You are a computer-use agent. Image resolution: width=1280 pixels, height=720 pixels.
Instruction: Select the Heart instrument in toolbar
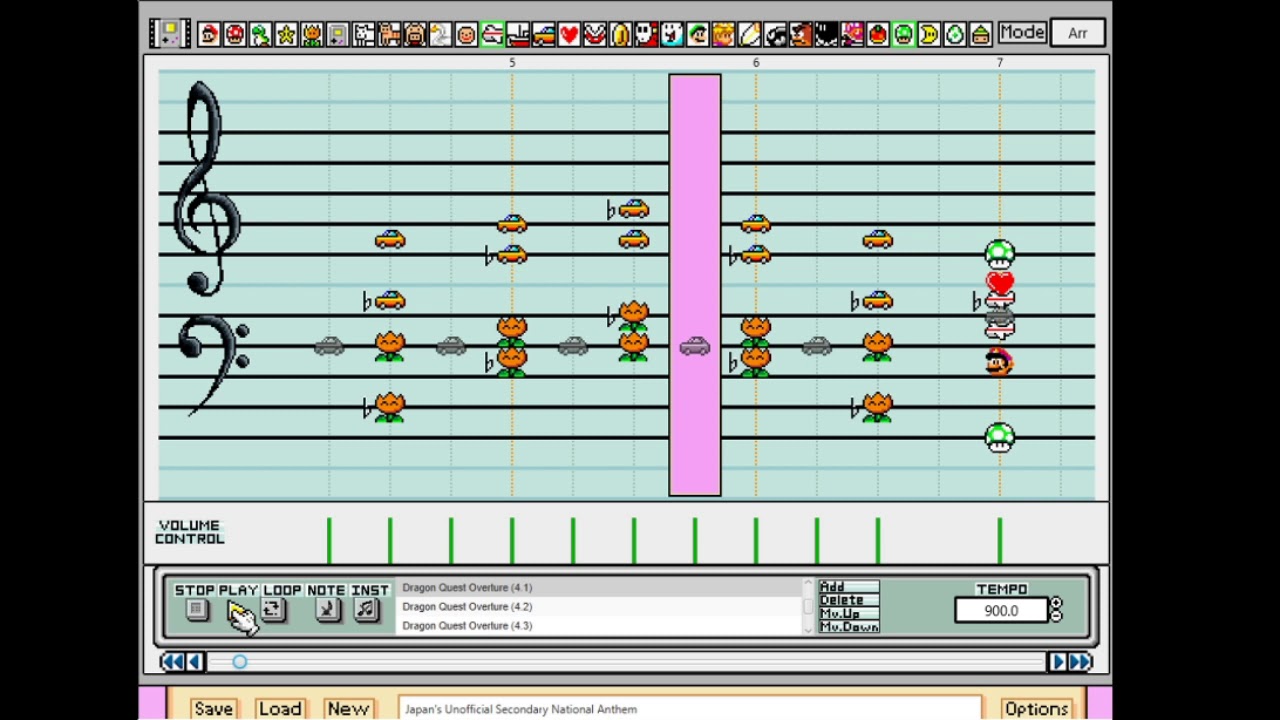(x=569, y=35)
